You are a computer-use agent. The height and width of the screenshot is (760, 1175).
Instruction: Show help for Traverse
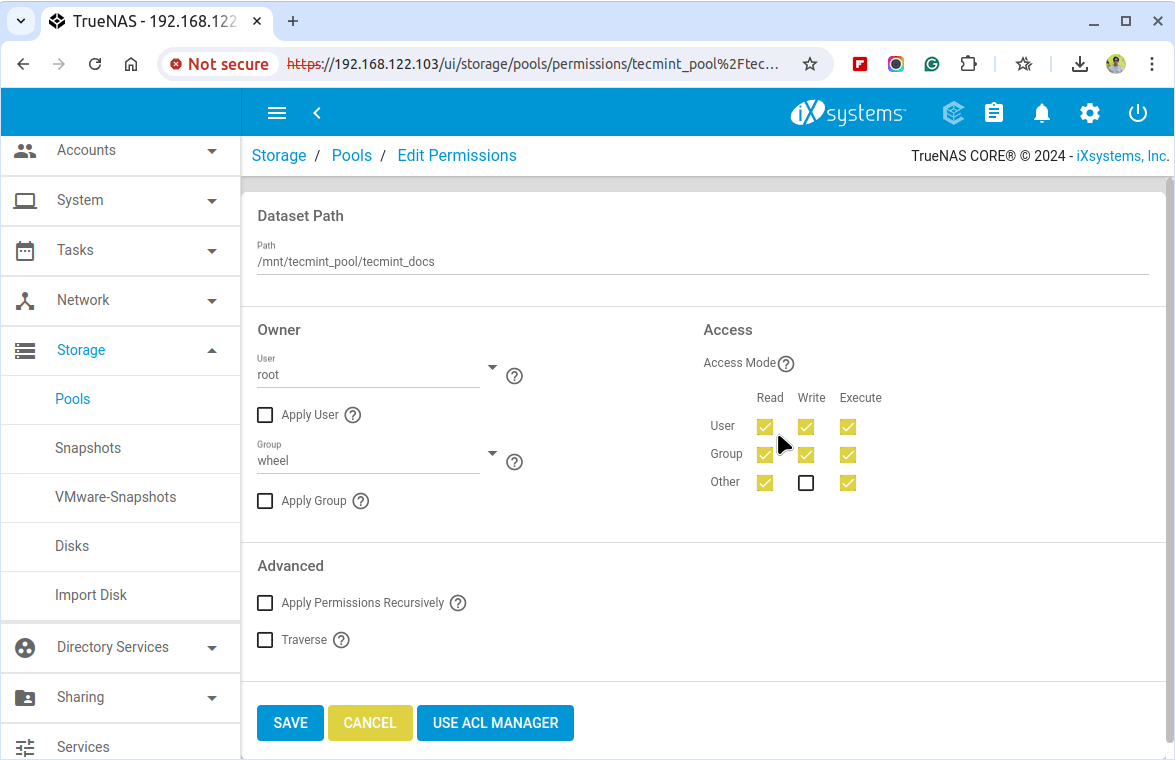click(341, 640)
